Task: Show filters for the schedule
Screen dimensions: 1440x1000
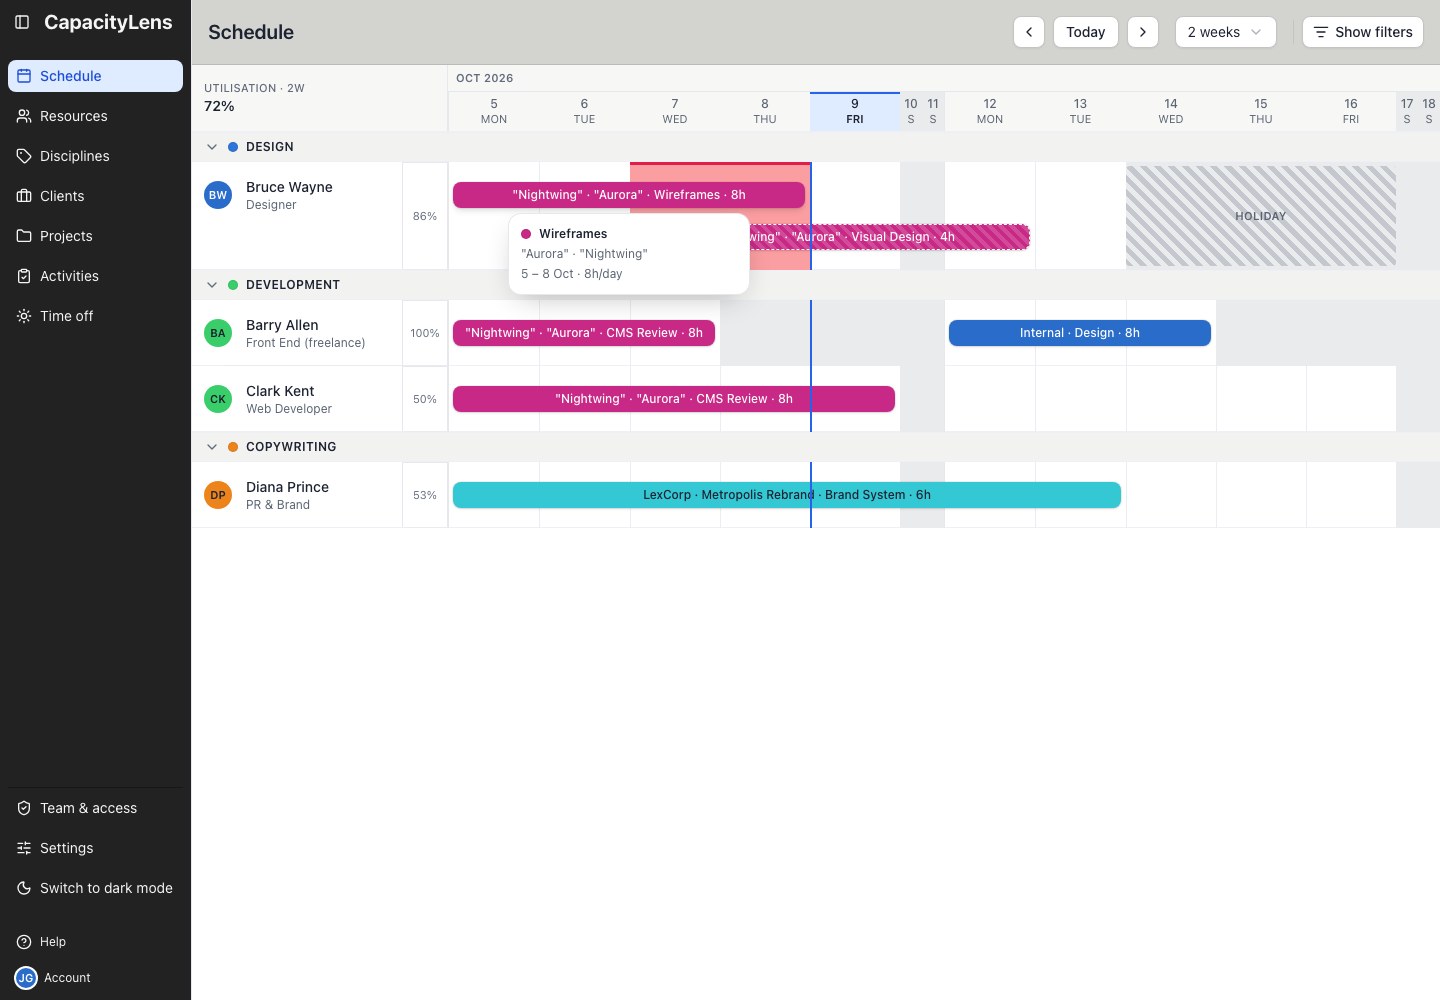Action: coord(1363,32)
